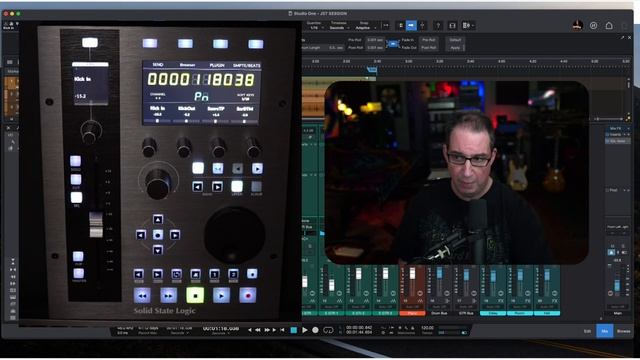Select the Hall FX channel label

[x=547, y=313]
